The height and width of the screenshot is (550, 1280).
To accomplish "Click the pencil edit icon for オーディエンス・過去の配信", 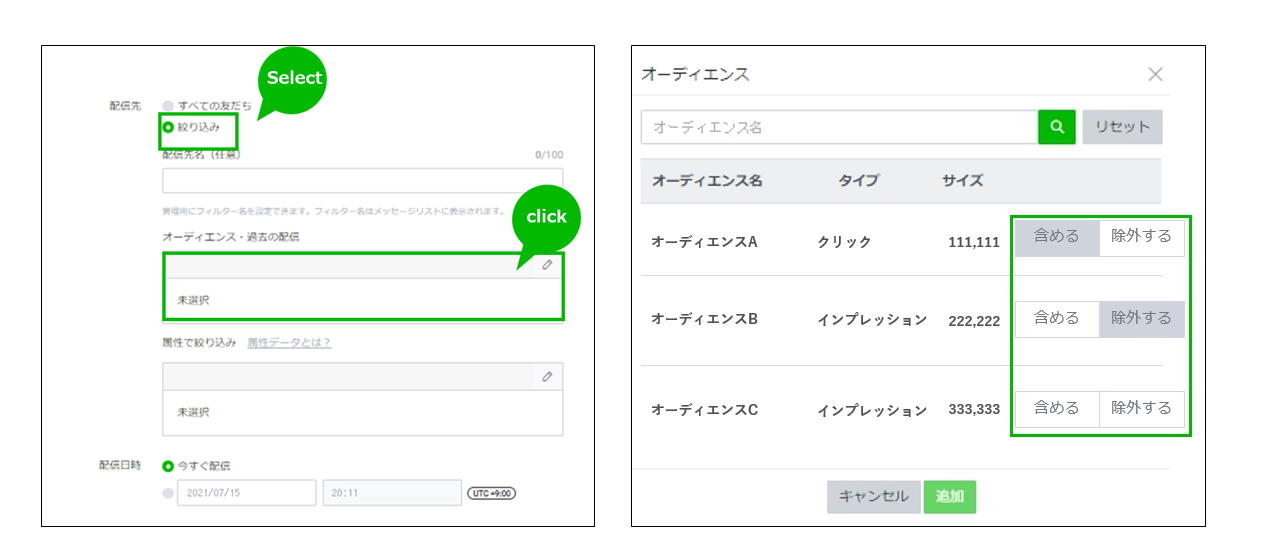I will tap(547, 265).
